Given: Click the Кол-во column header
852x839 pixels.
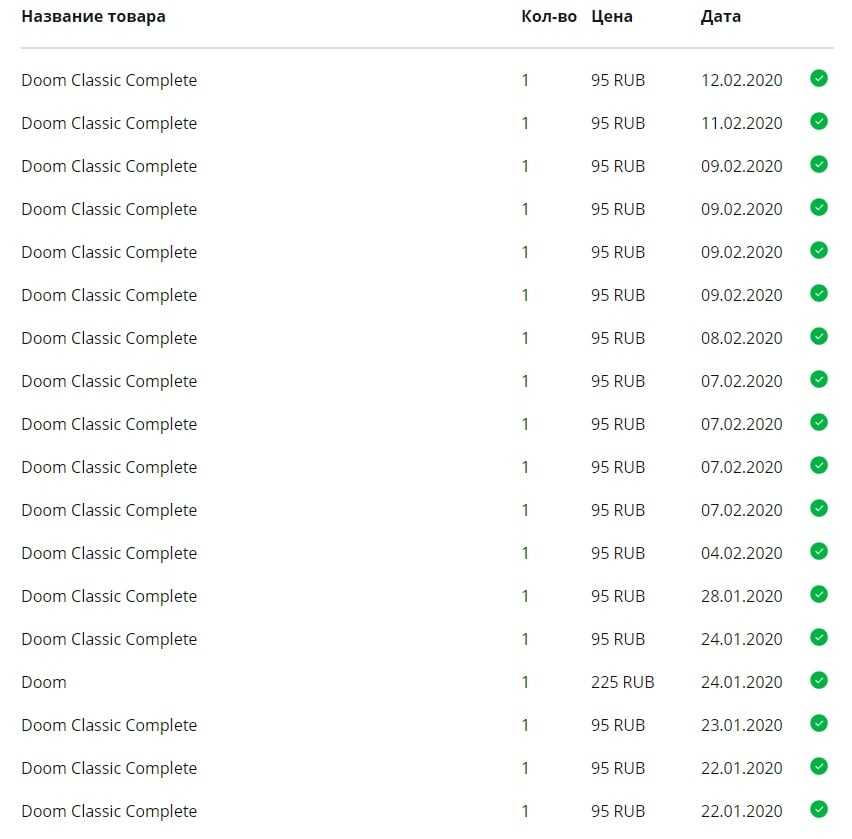Looking at the screenshot, I should click(548, 17).
